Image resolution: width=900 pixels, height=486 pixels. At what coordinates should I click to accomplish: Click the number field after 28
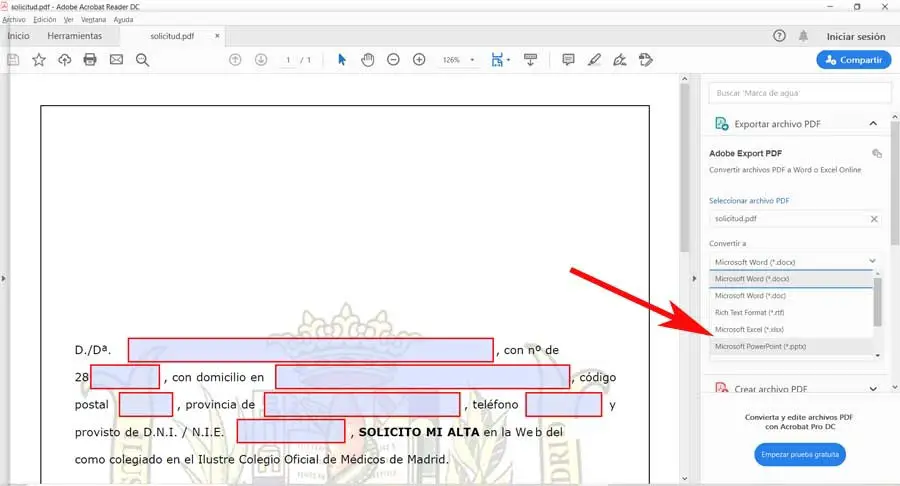click(x=125, y=377)
